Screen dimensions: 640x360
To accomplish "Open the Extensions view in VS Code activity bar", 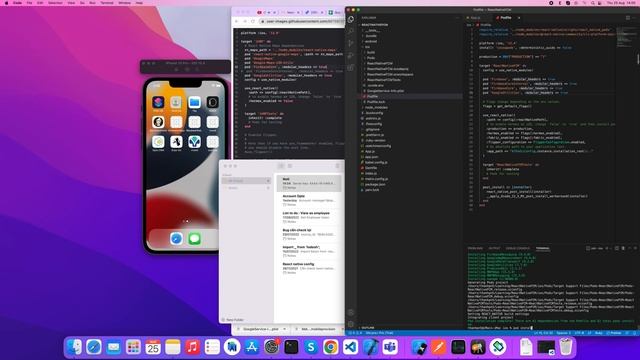I will pyautogui.click(x=351, y=67).
